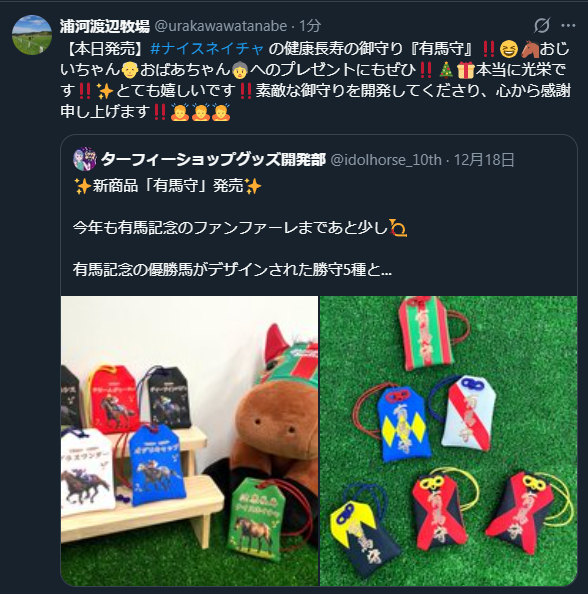The image size is (588, 594).
Task: Expand truncated quoted text ending 勝守5種と…
Action: (x=232, y=269)
